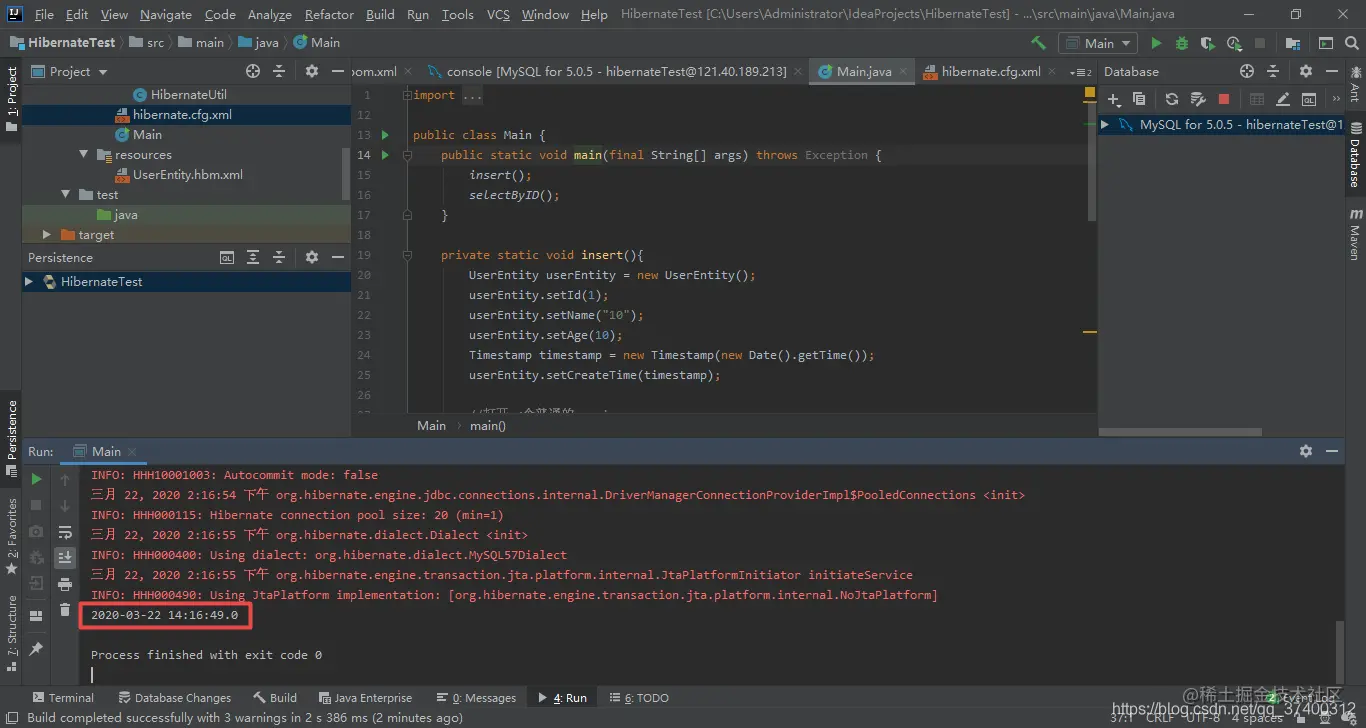Open the profiler run icon with clock
Image resolution: width=1366 pixels, height=728 pixels.
point(1234,43)
